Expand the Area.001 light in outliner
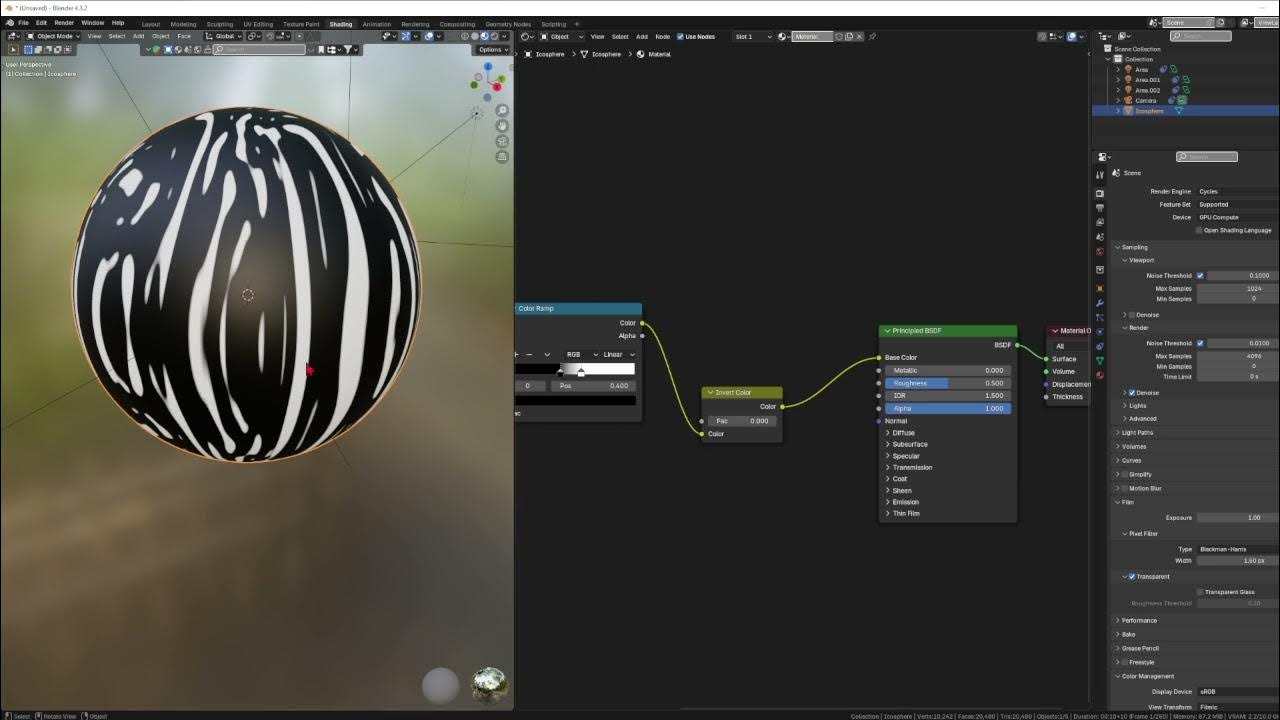Viewport: 1280px width, 720px height. (x=1118, y=80)
